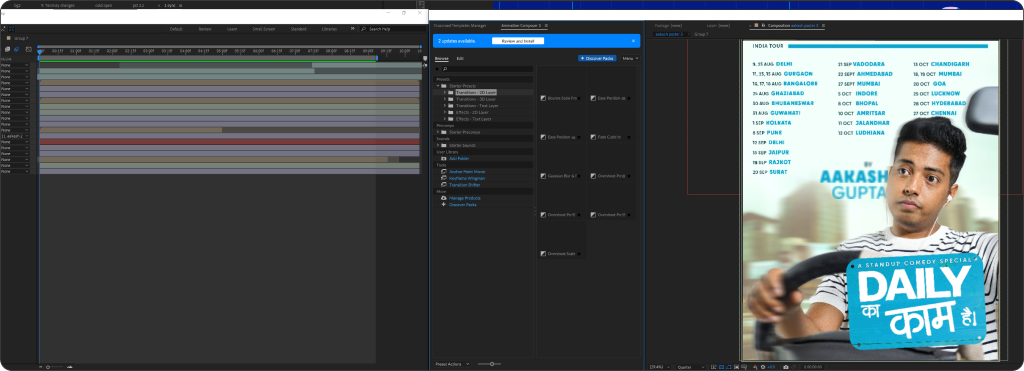
Task: Click the Review and Install button
Action: pos(518,40)
